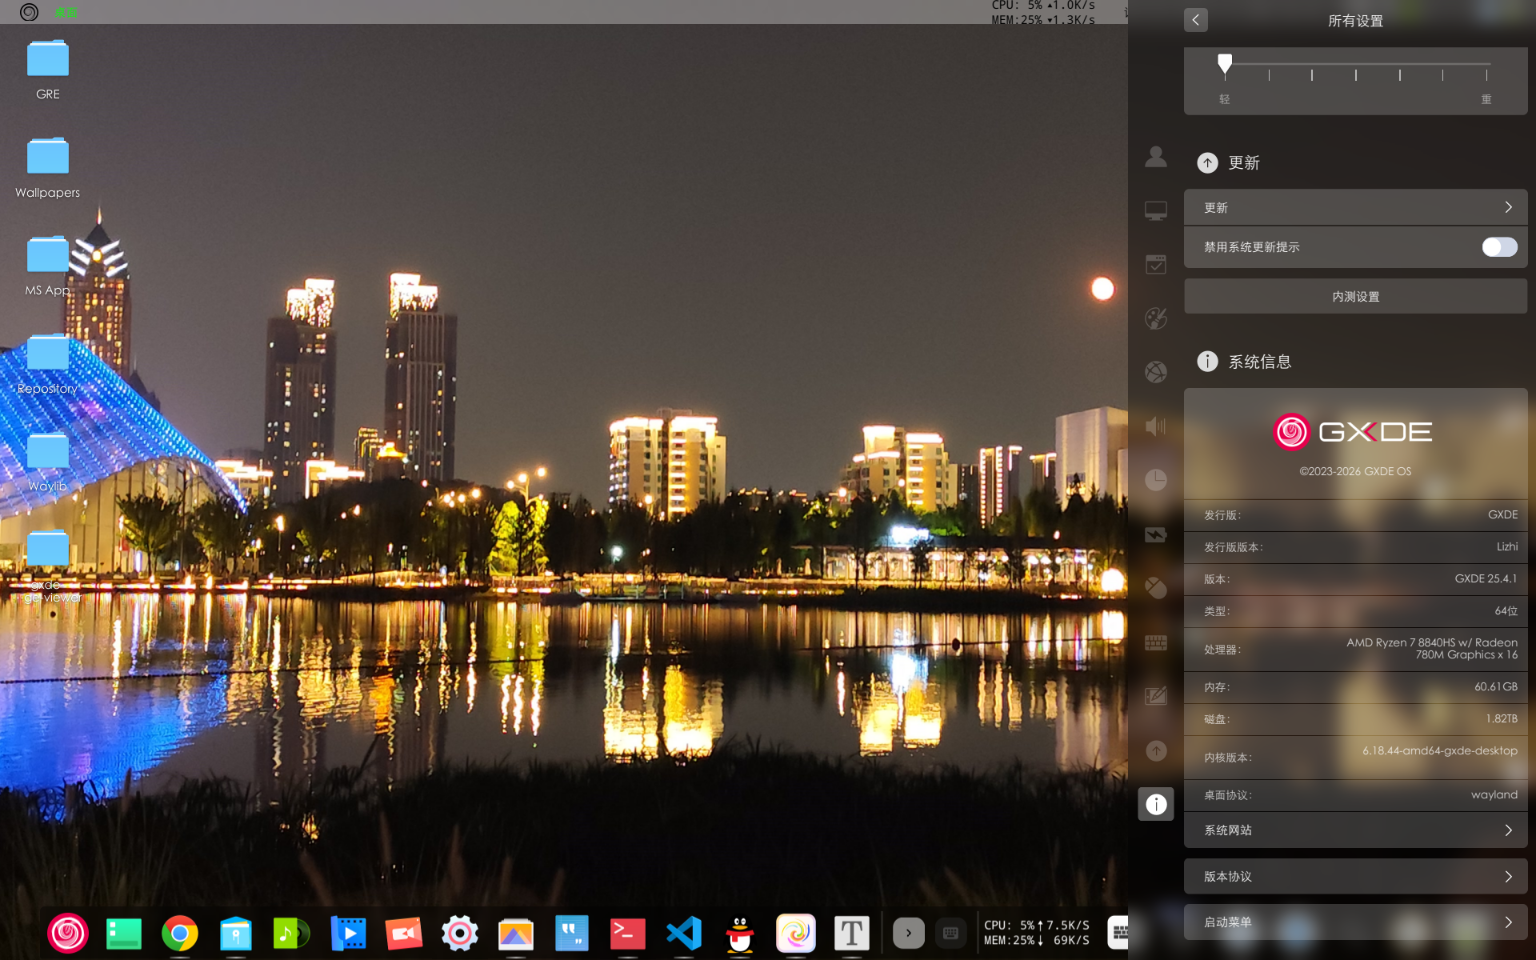Open onscreen keyboard icon in dock
Viewport: 1536px width, 960px height.
(951, 933)
